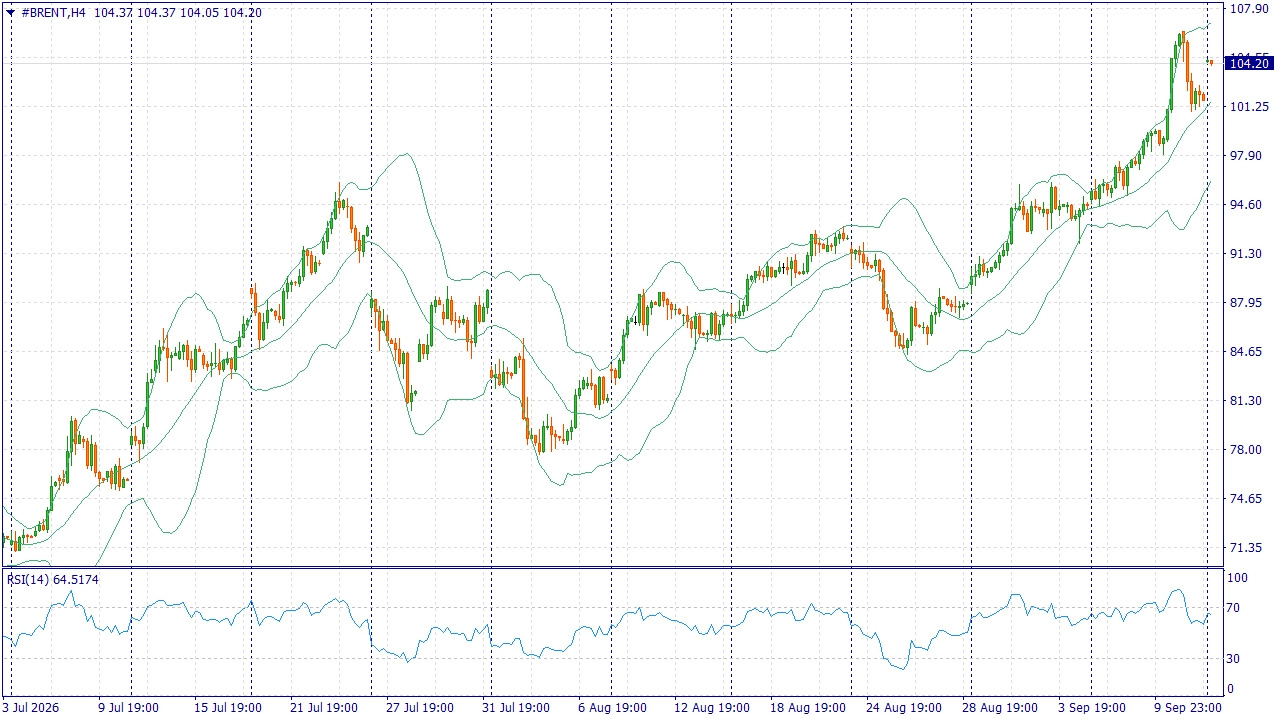Click the 9 Sep 23:00 time label
This screenshot has height=720, width=1280.
tap(1188, 708)
